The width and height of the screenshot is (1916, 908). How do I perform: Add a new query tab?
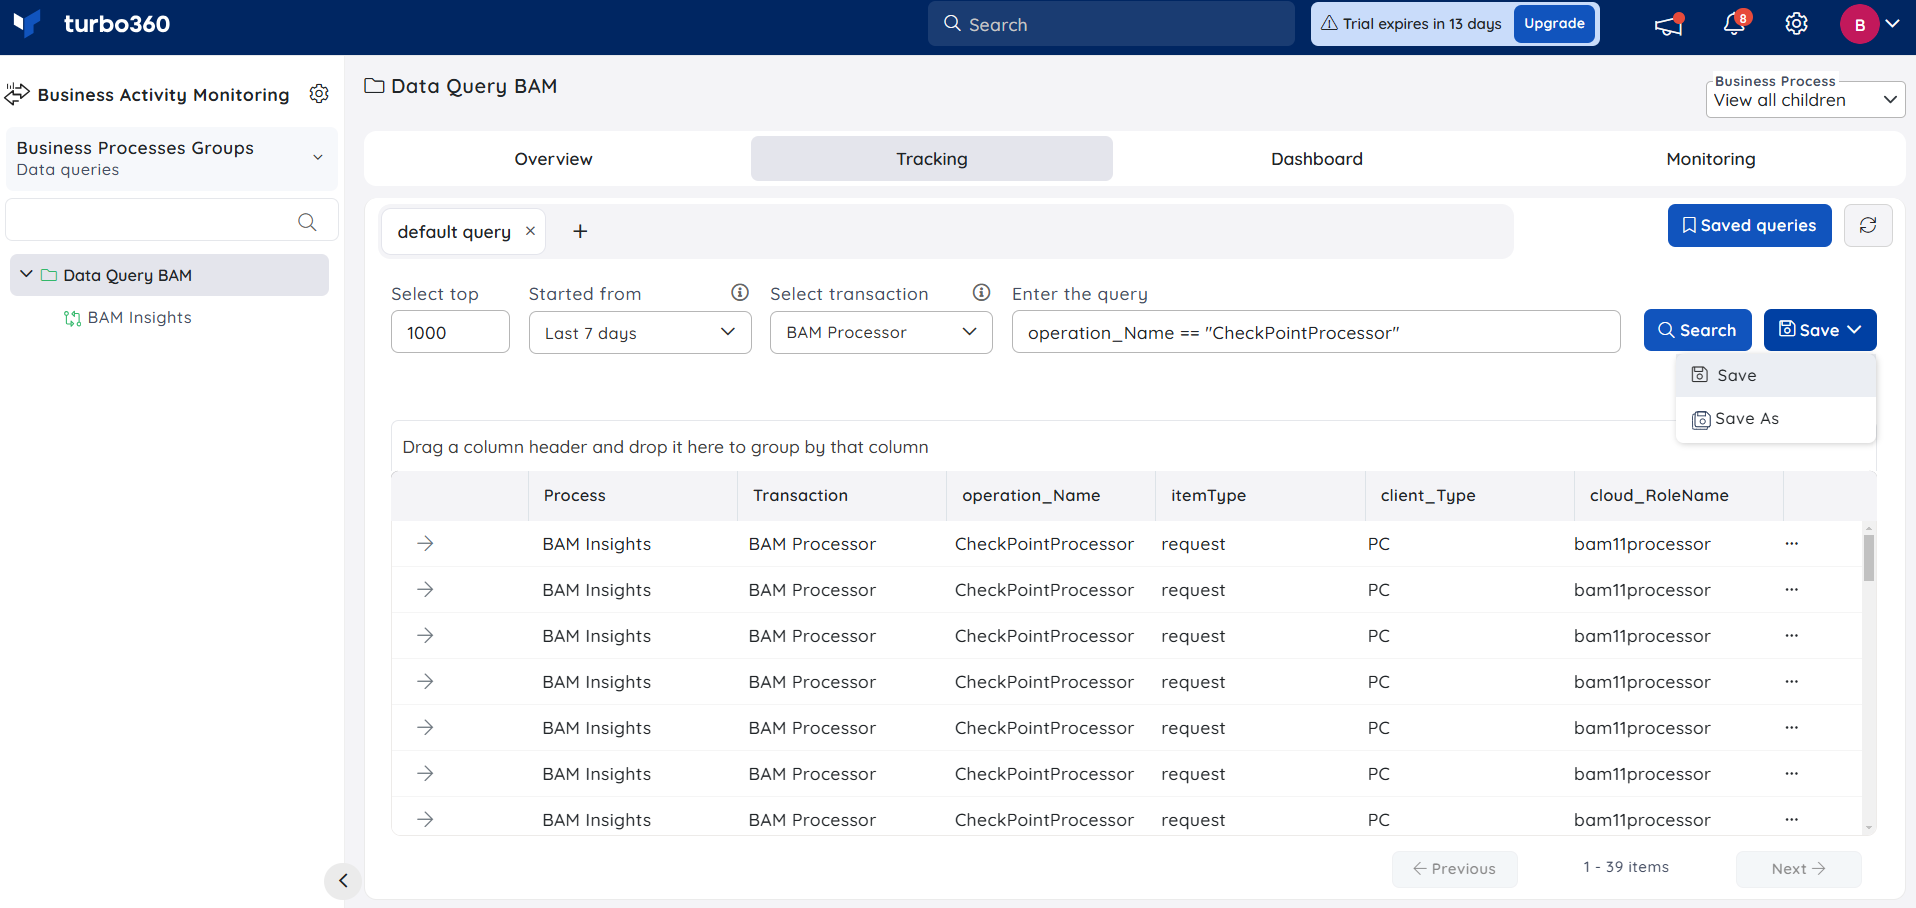coord(580,232)
